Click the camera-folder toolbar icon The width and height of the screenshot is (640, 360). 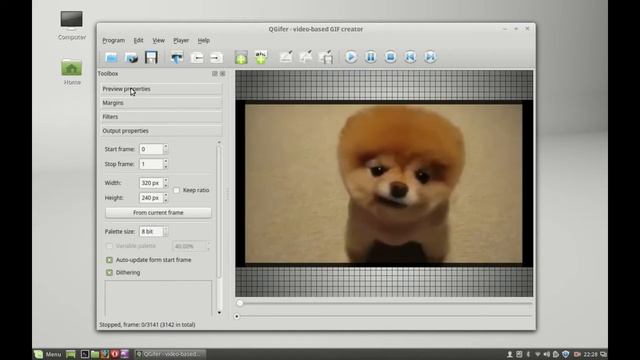(x=131, y=58)
